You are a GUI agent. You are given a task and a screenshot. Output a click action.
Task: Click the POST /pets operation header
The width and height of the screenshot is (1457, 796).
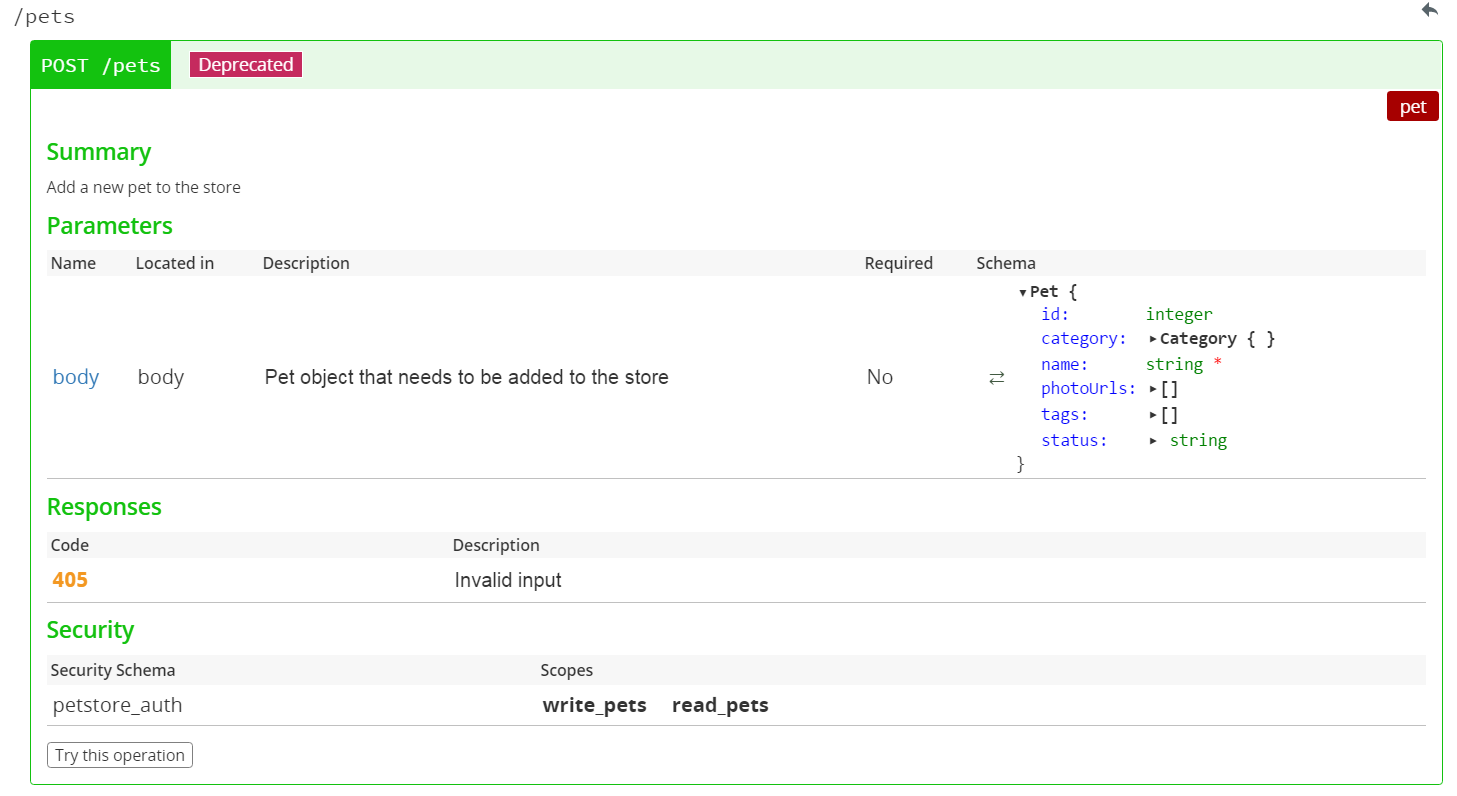pyautogui.click(x=101, y=66)
